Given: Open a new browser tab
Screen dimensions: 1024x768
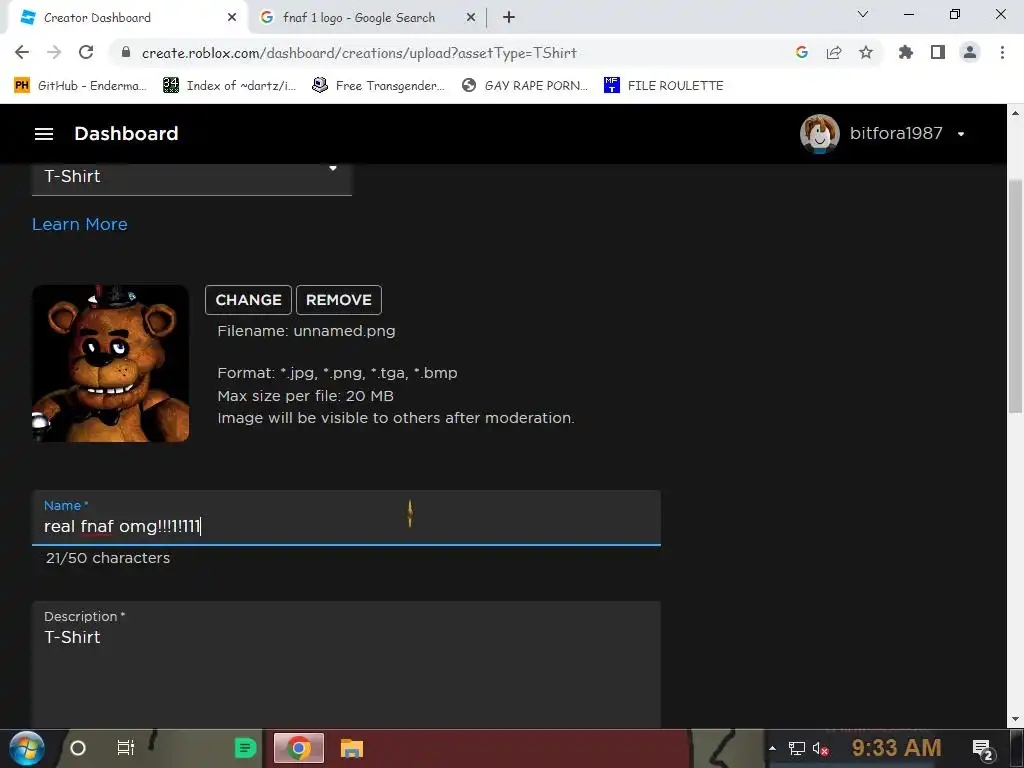Looking at the screenshot, I should point(509,18).
